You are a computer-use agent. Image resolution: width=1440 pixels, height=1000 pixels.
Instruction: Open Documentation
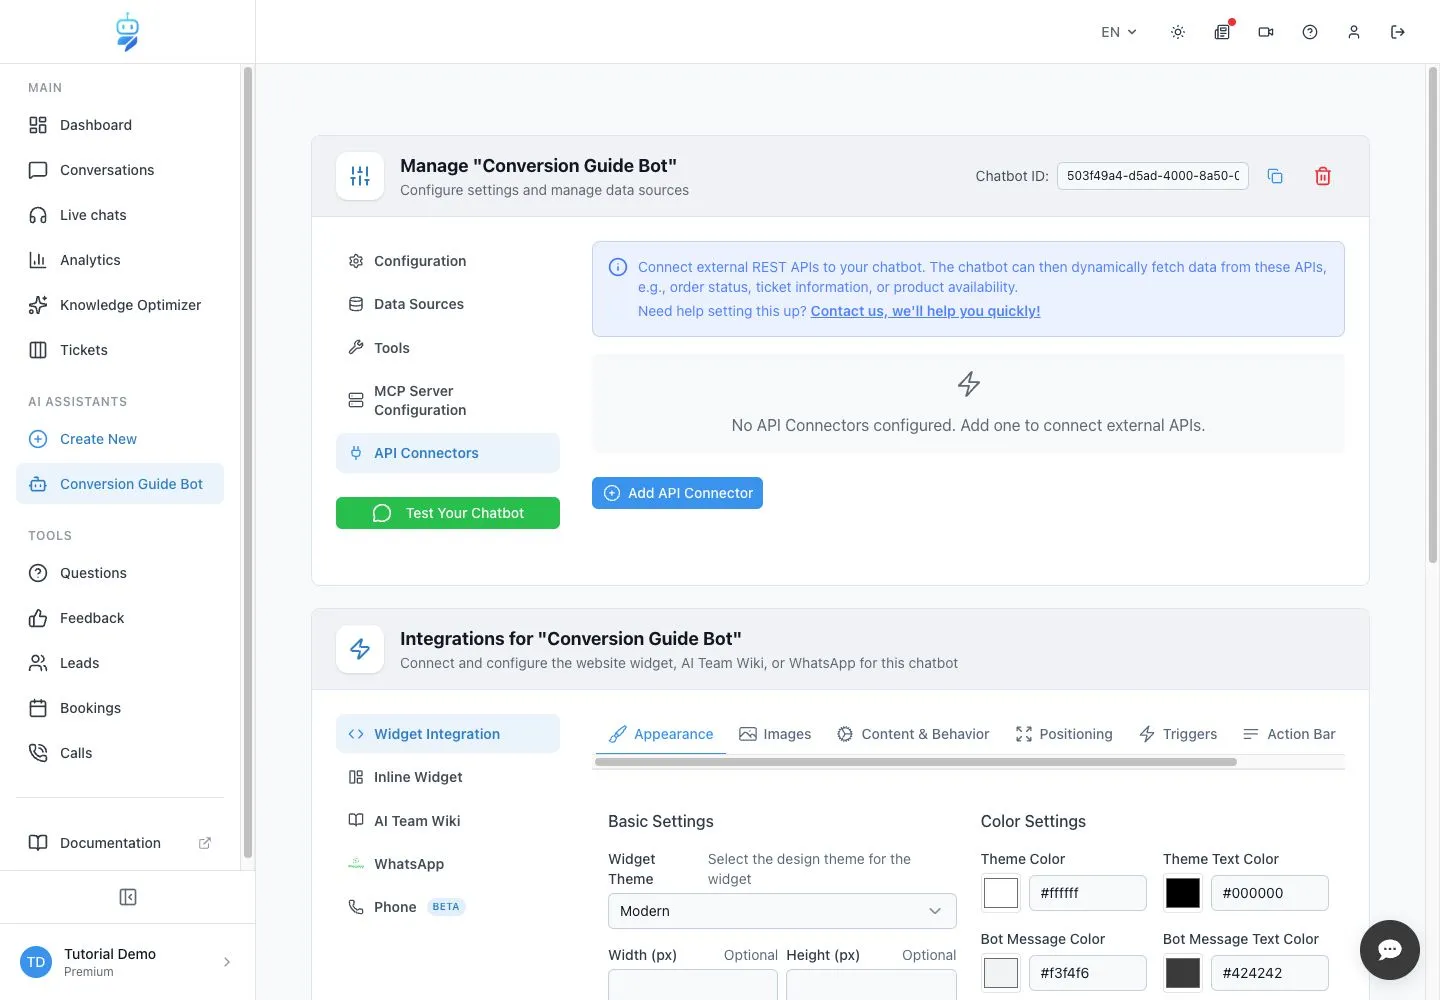120,843
